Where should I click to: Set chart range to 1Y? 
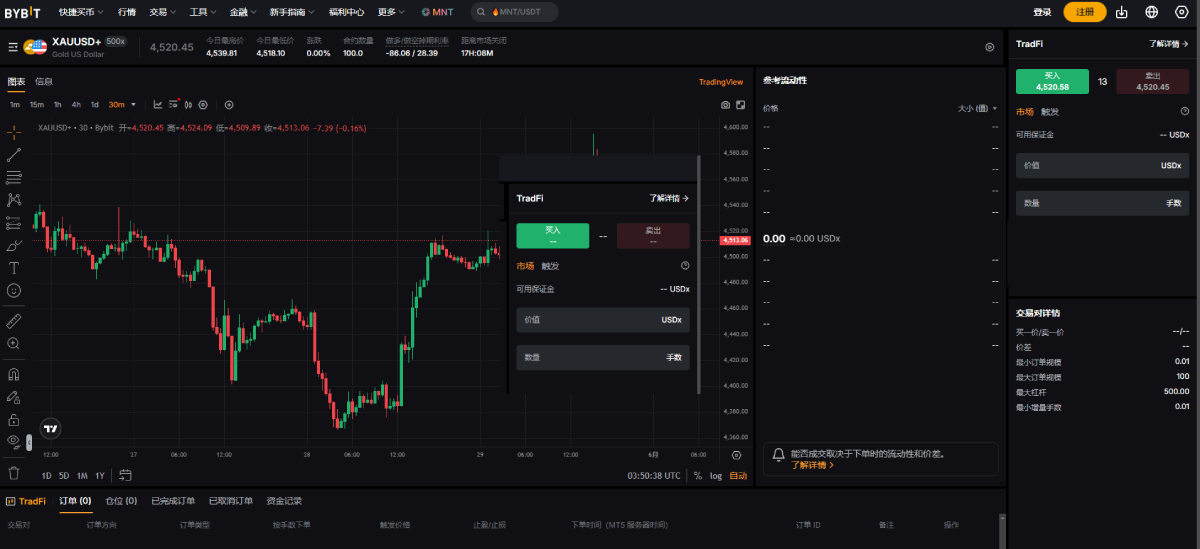click(x=99, y=475)
